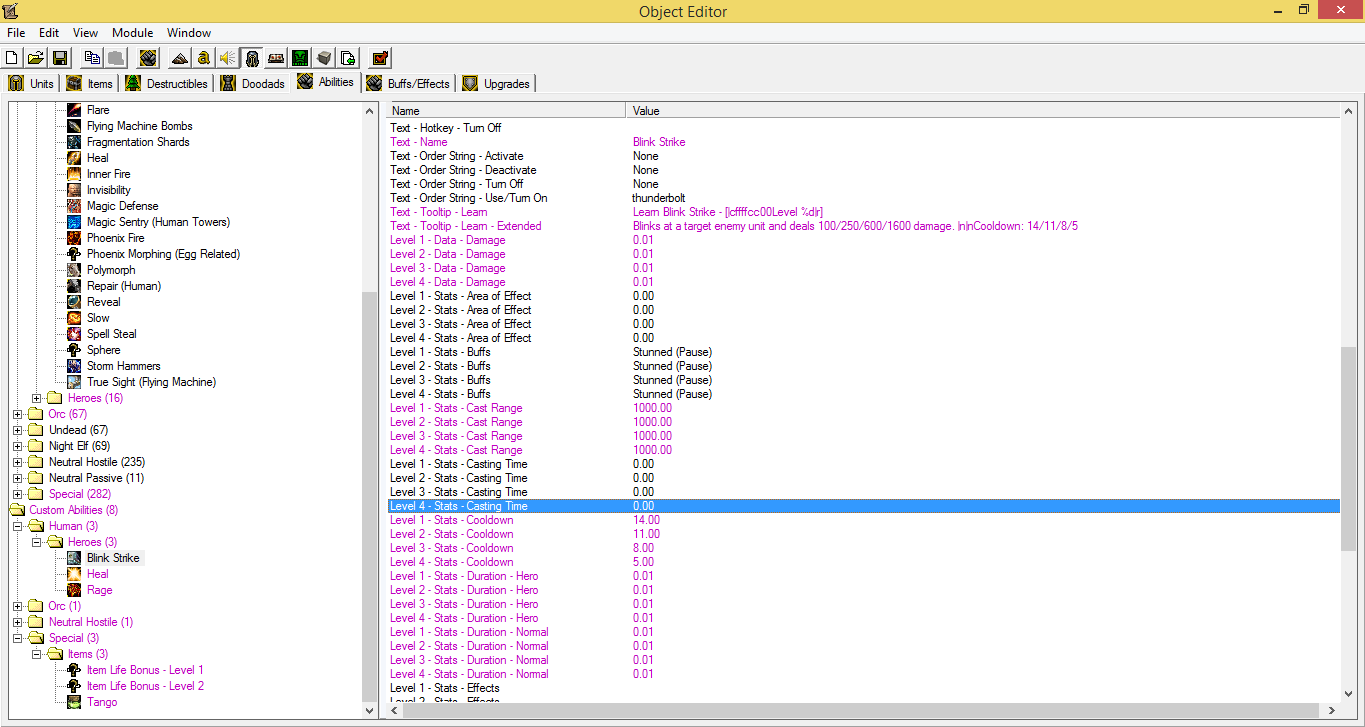This screenshot has height=727, width=1365.
Task: Switch to the Upgrades tab
Action: [x=496, y=83]
